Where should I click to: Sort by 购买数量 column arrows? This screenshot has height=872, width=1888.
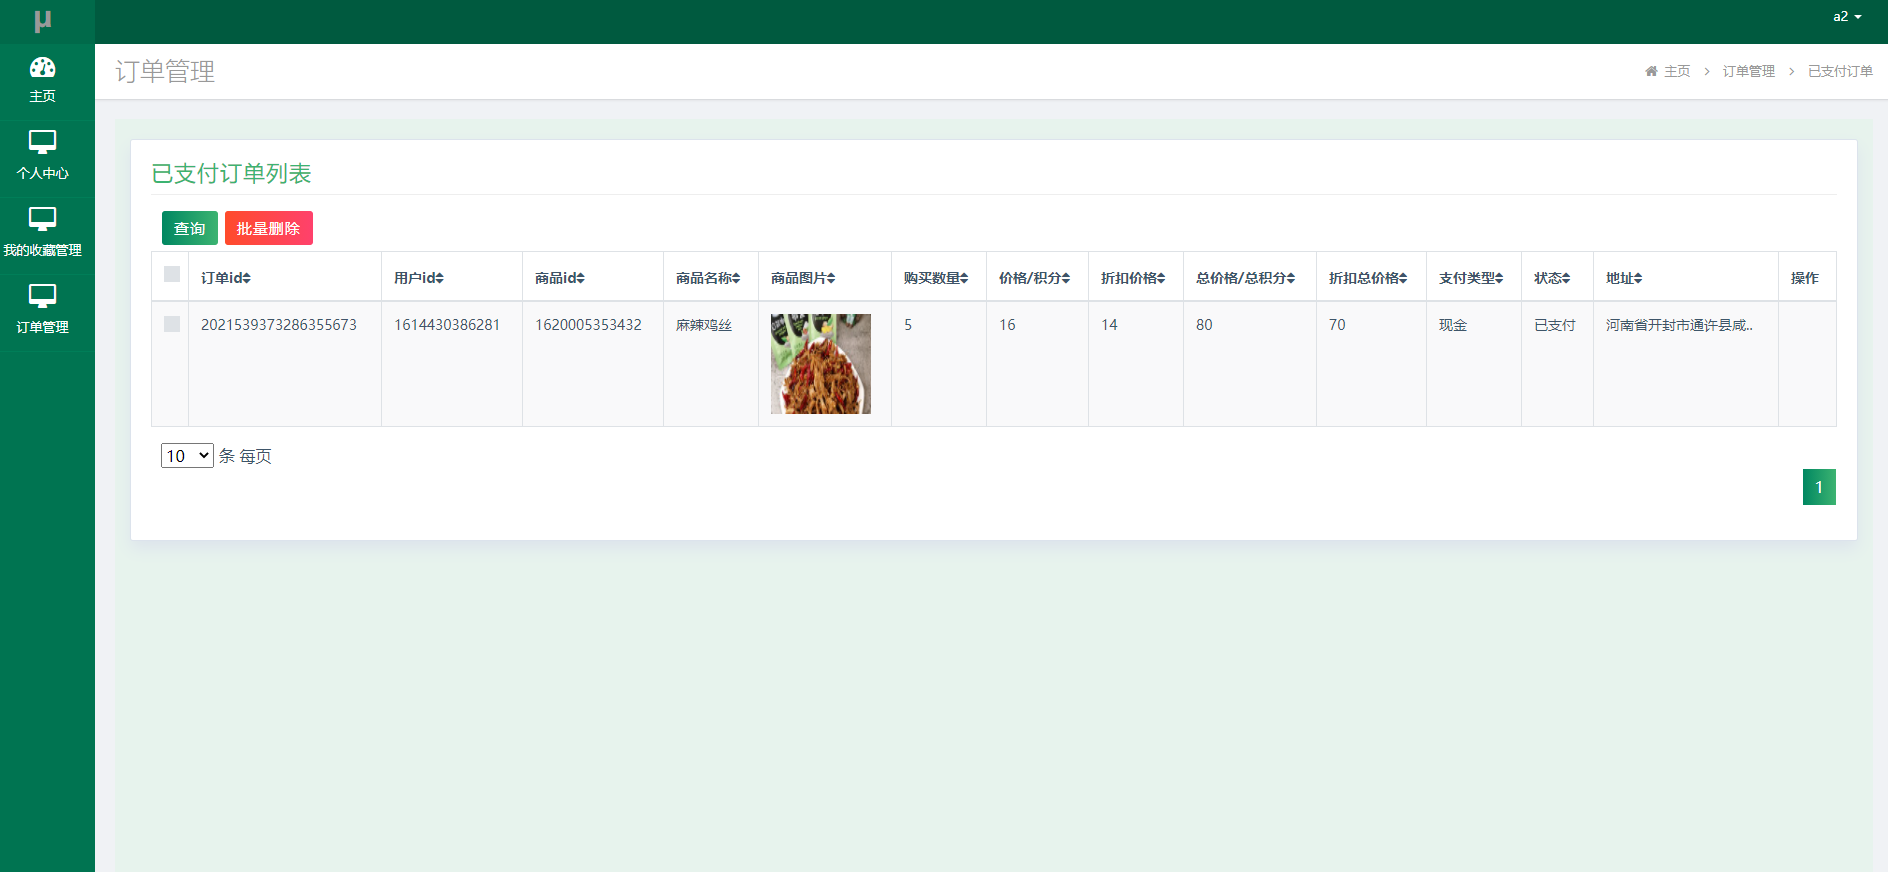pos(964,278)
